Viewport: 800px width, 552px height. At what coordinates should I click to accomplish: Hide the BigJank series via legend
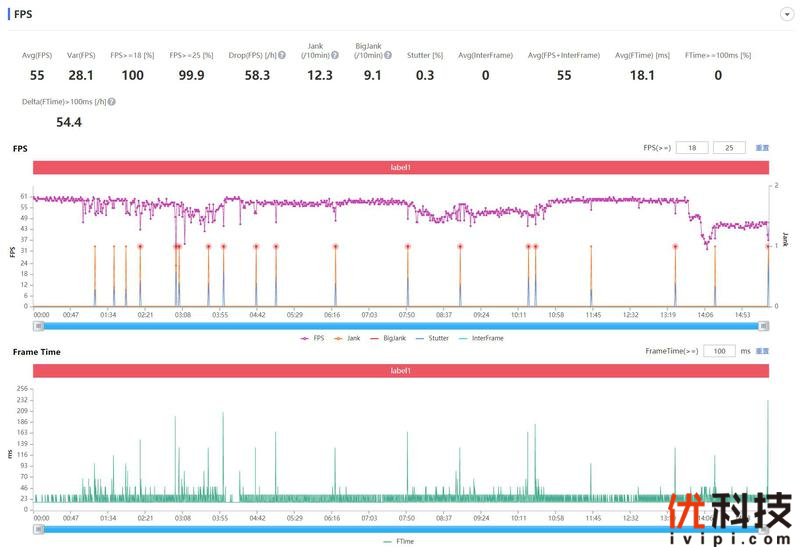point(393,338)
